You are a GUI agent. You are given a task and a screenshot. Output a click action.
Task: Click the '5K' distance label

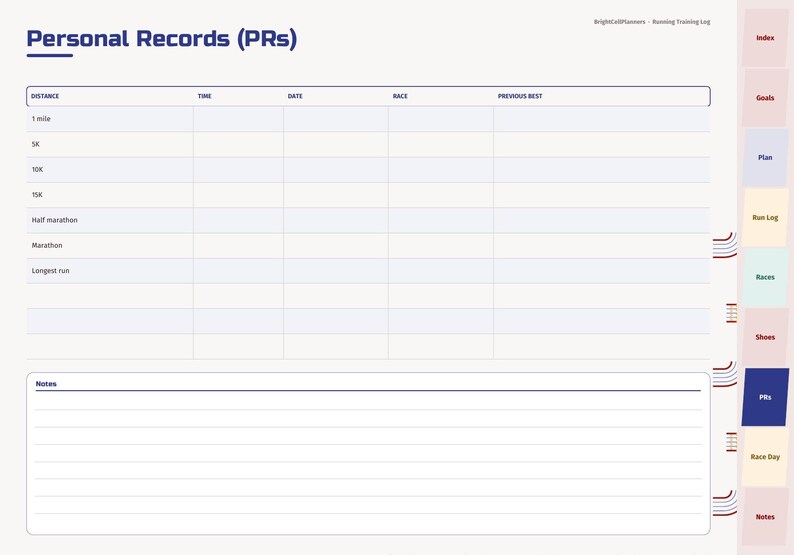[35, 144]
